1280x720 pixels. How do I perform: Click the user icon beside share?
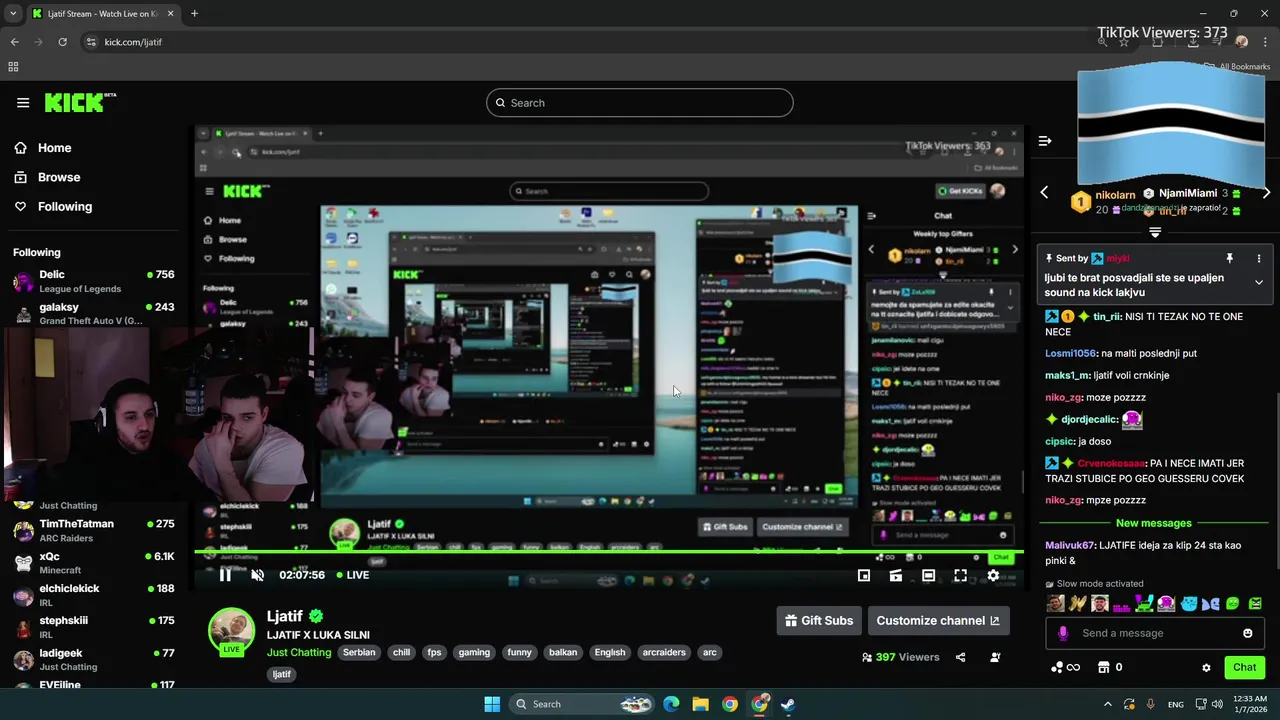tap(995, 657)
